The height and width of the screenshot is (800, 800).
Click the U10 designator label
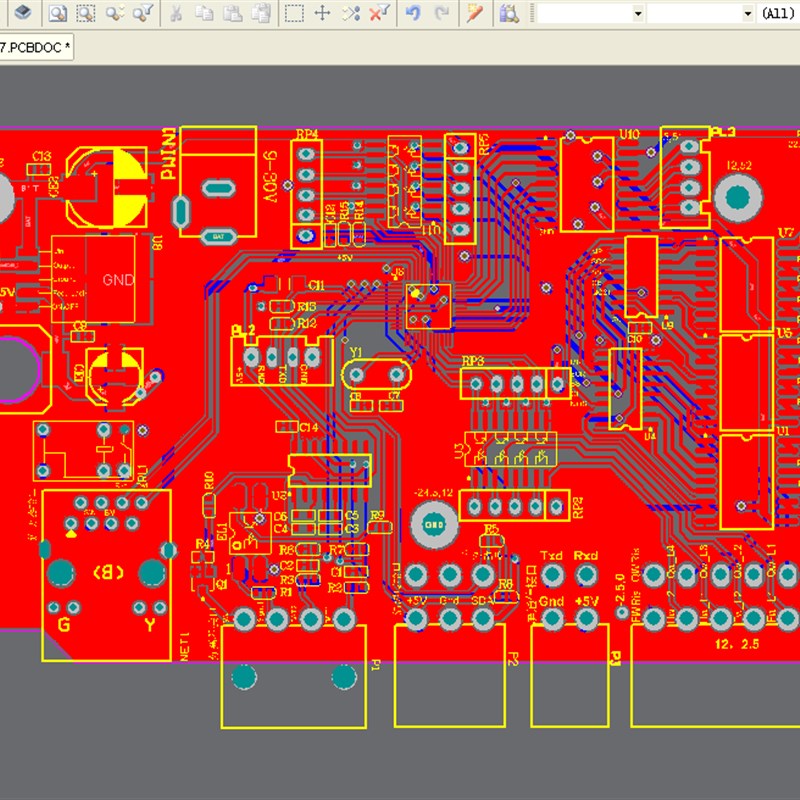(629, 134)
